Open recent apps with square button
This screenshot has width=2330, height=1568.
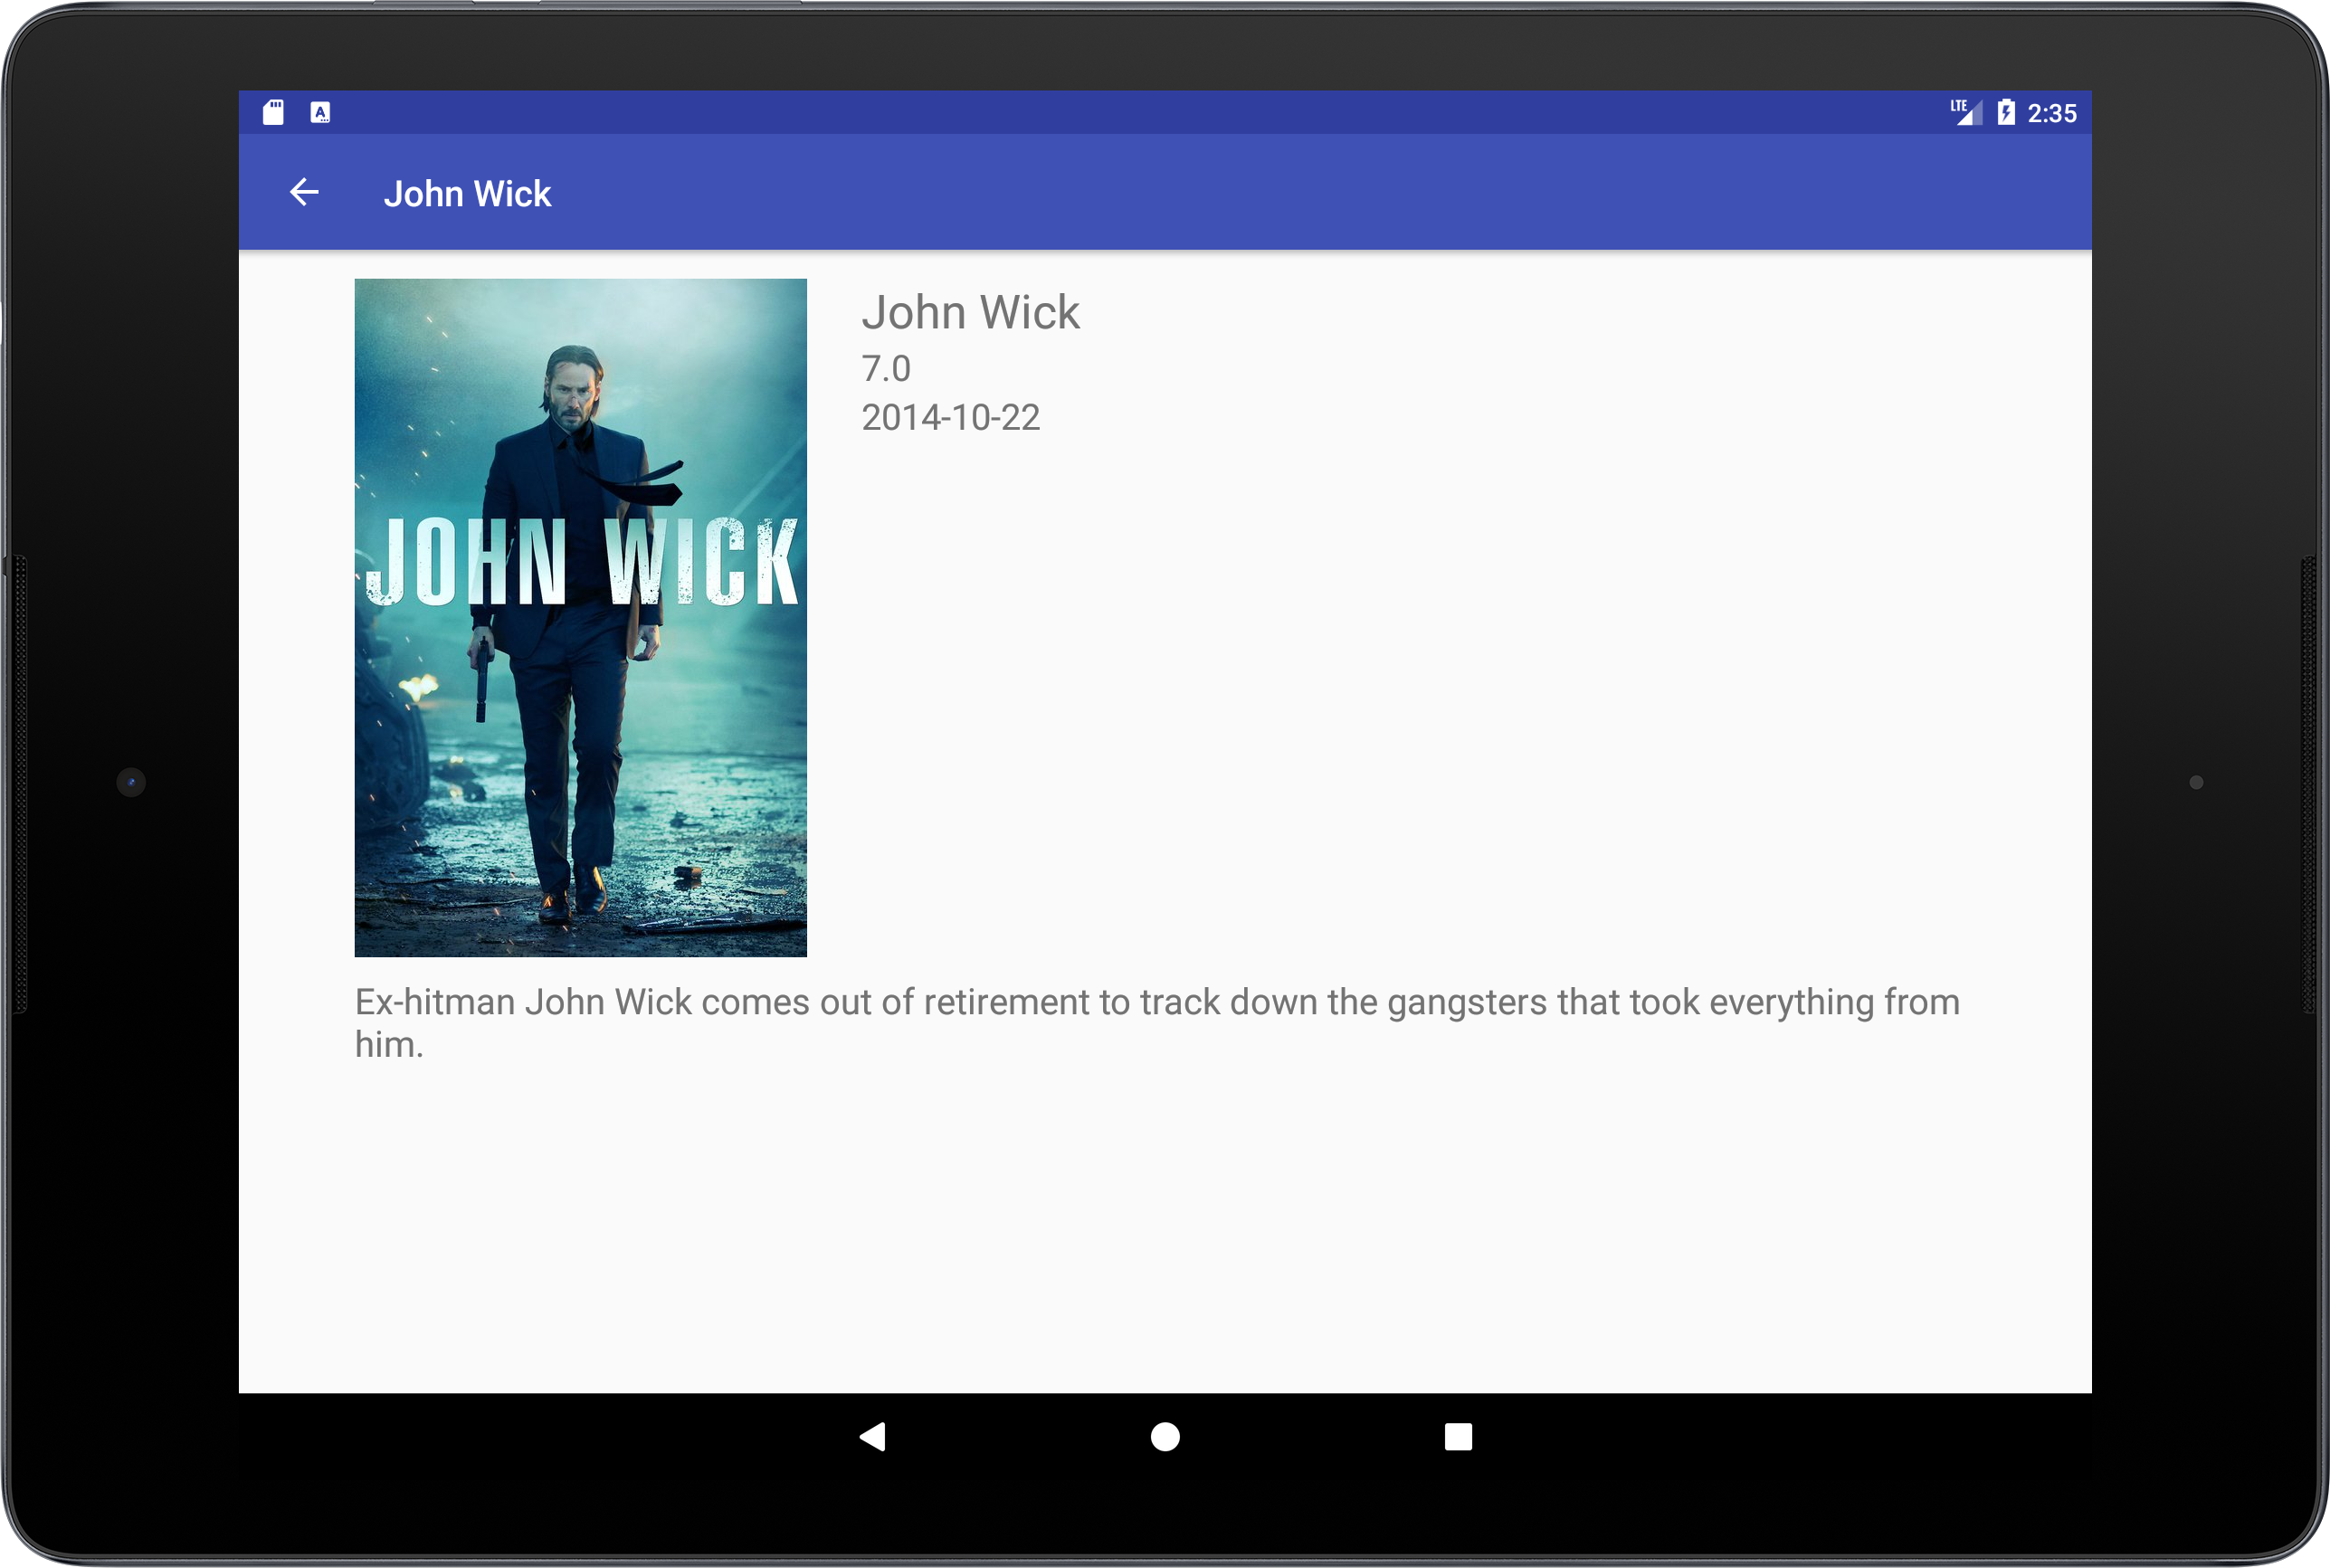pos(1458,1437)
